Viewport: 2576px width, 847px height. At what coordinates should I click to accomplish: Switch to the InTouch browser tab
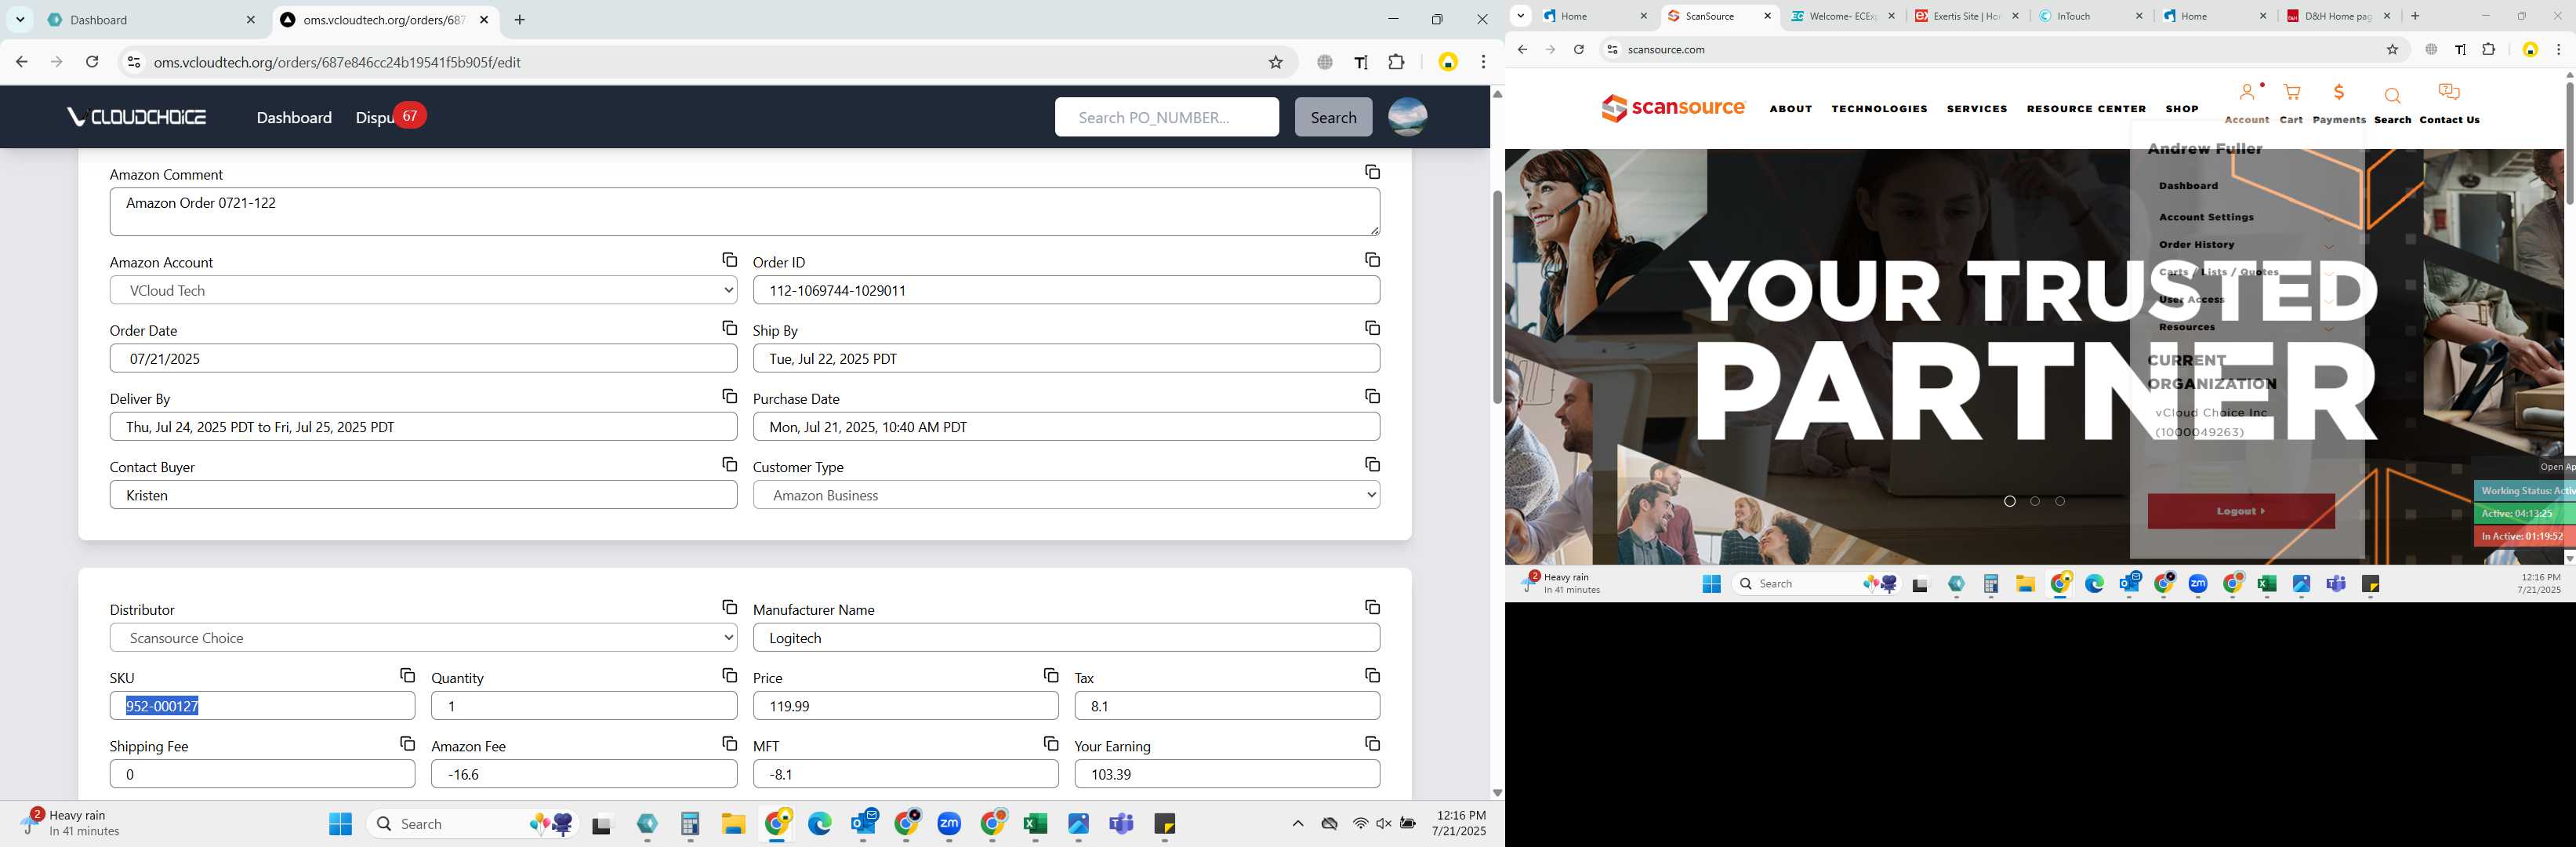pos(2089,16)
